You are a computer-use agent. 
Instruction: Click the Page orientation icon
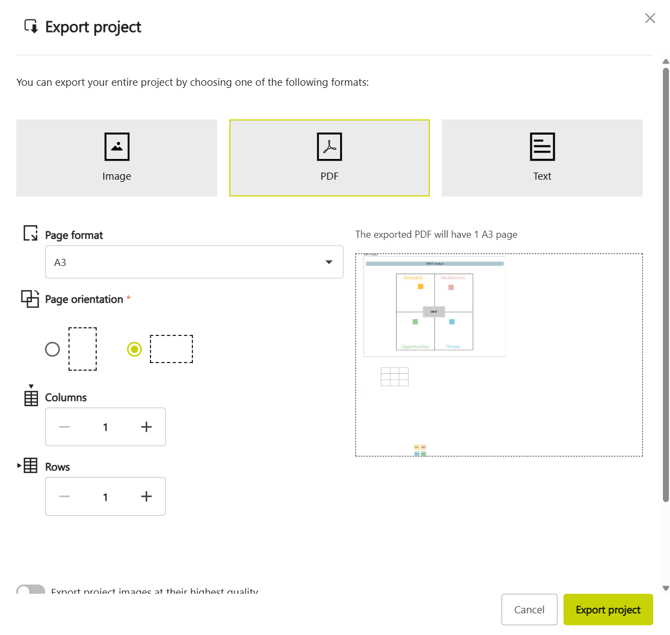(x=30, y=299)
